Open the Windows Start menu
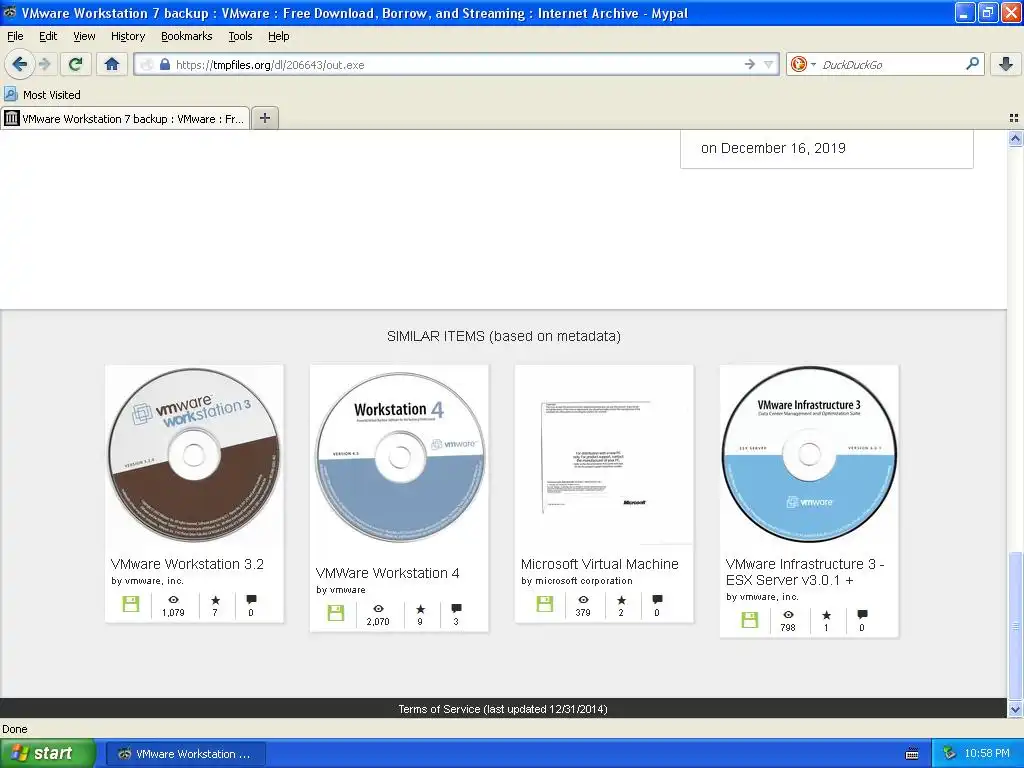1024x768 pixels. [x=47, y=753]
